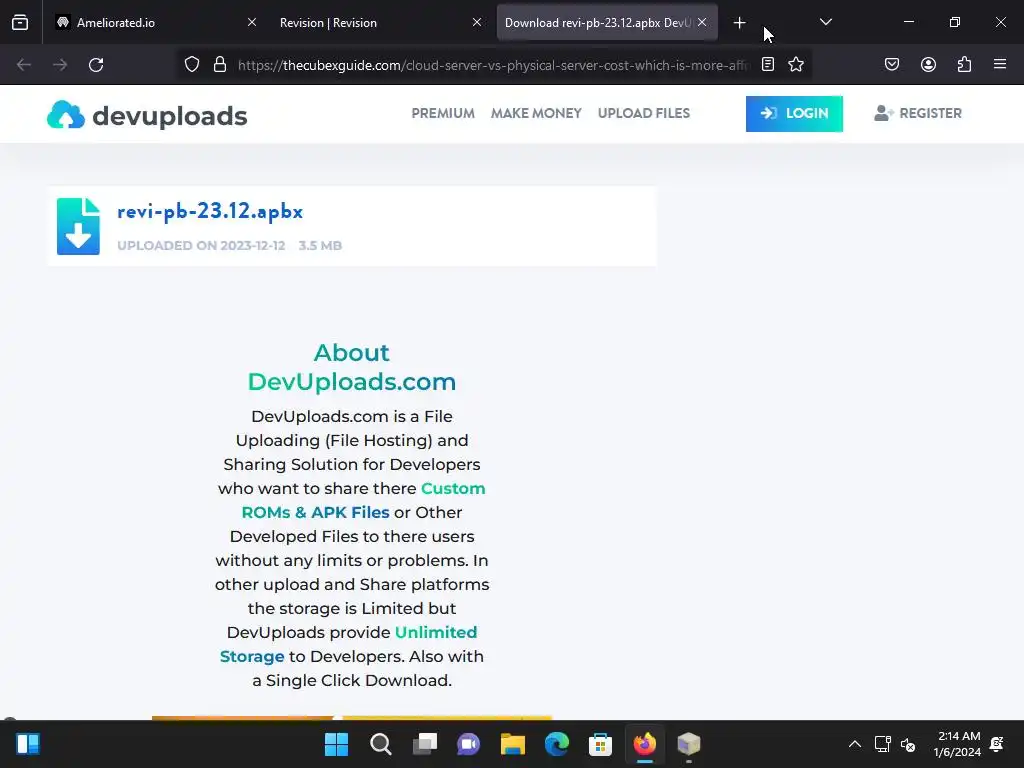Toggle reader view icon
The image size is (1024, 768).
pos(768,65)
